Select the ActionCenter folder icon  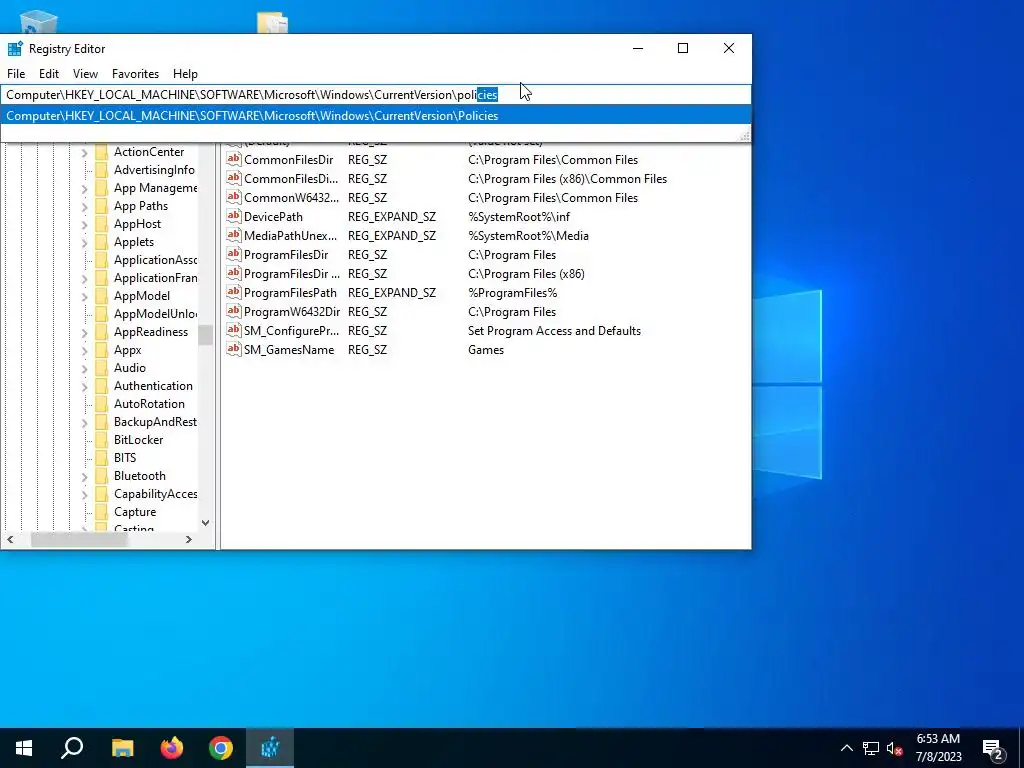[101, 152]
